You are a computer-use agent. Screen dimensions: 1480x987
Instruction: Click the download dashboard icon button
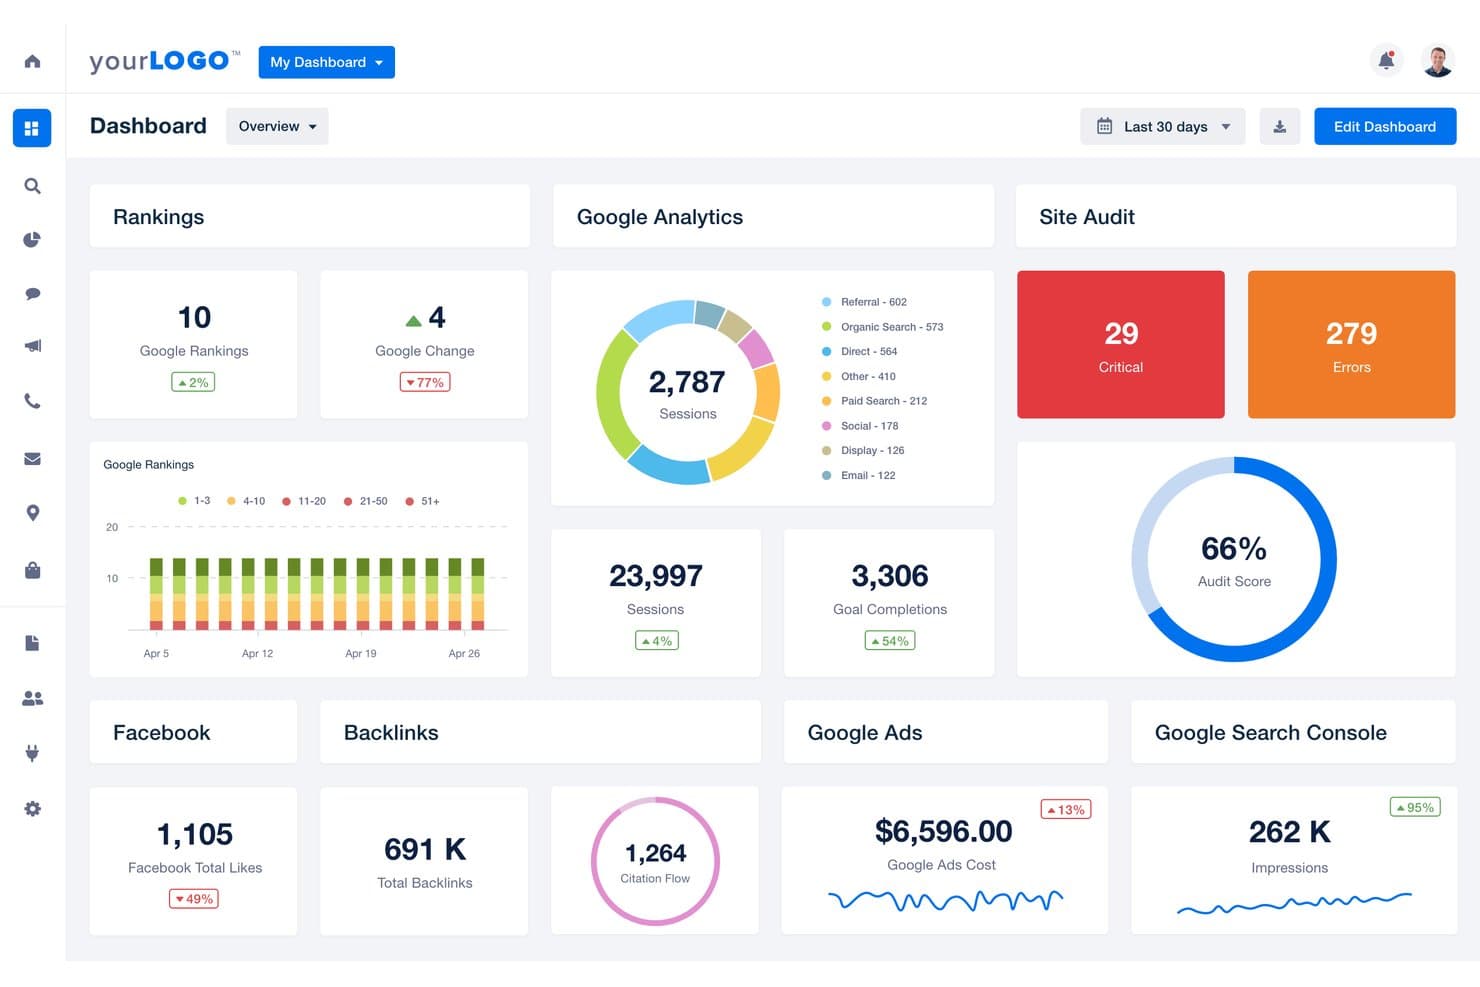(1279, 127)
